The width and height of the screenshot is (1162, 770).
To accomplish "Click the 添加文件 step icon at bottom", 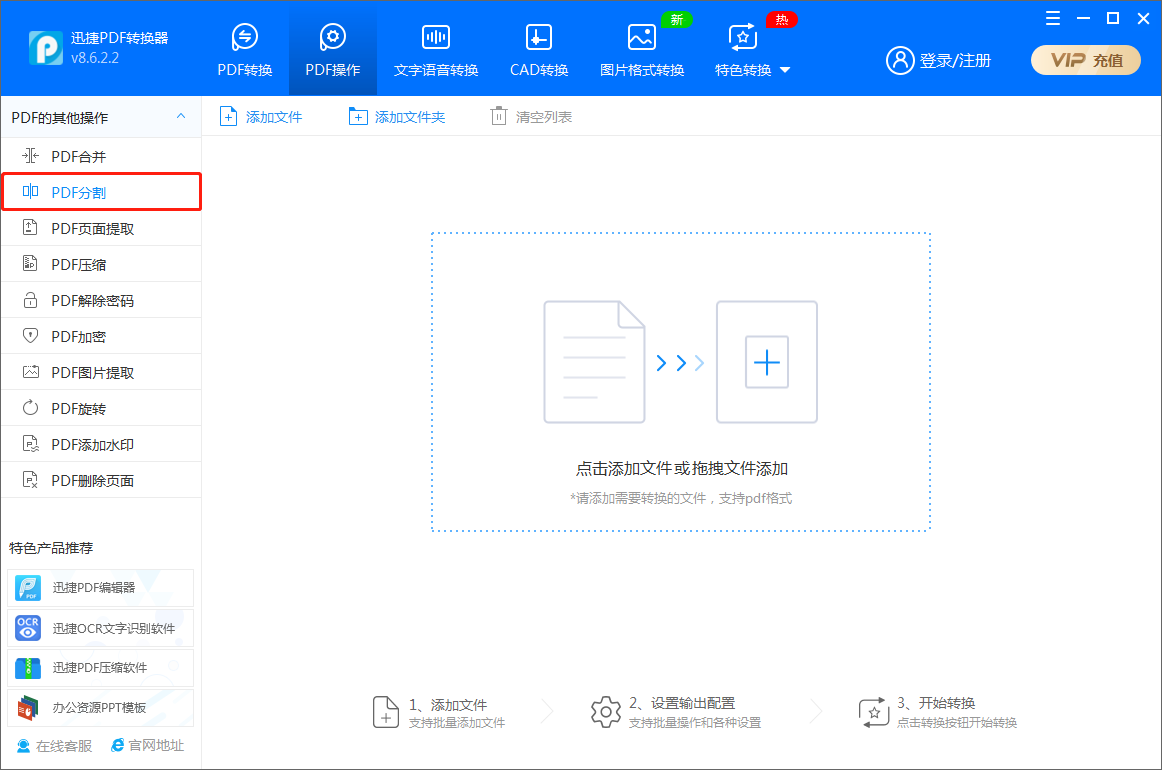I will (385, 712).
